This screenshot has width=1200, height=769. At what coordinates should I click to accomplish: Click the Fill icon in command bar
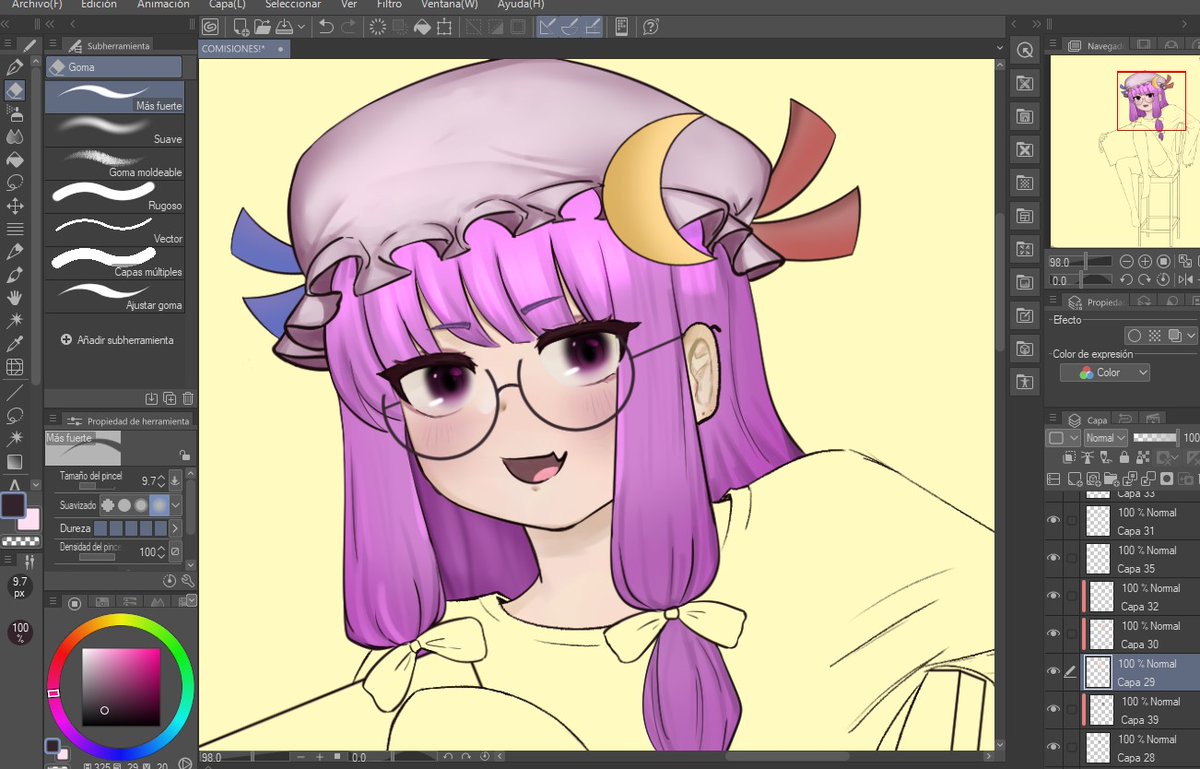pyautogui.click(x=422, y=27)
